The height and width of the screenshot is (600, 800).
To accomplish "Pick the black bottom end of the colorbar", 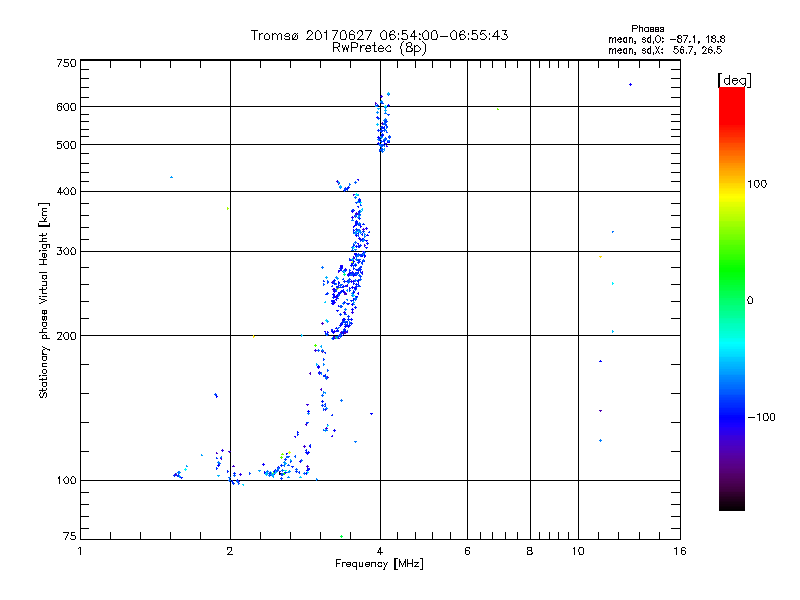I will click(x=731, y=503).
